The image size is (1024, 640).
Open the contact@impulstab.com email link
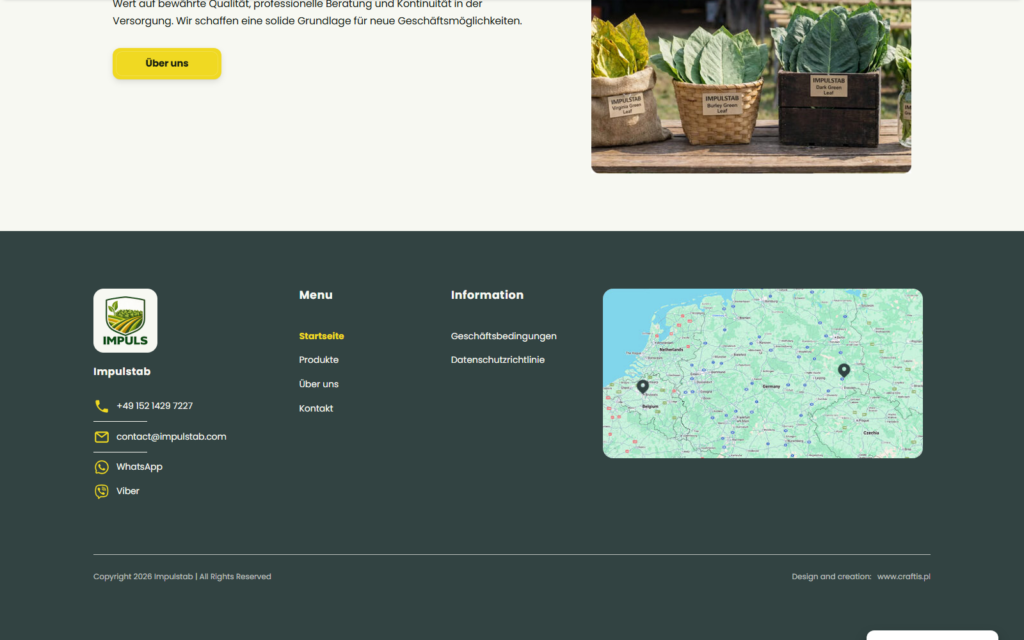tap(171, 436)
